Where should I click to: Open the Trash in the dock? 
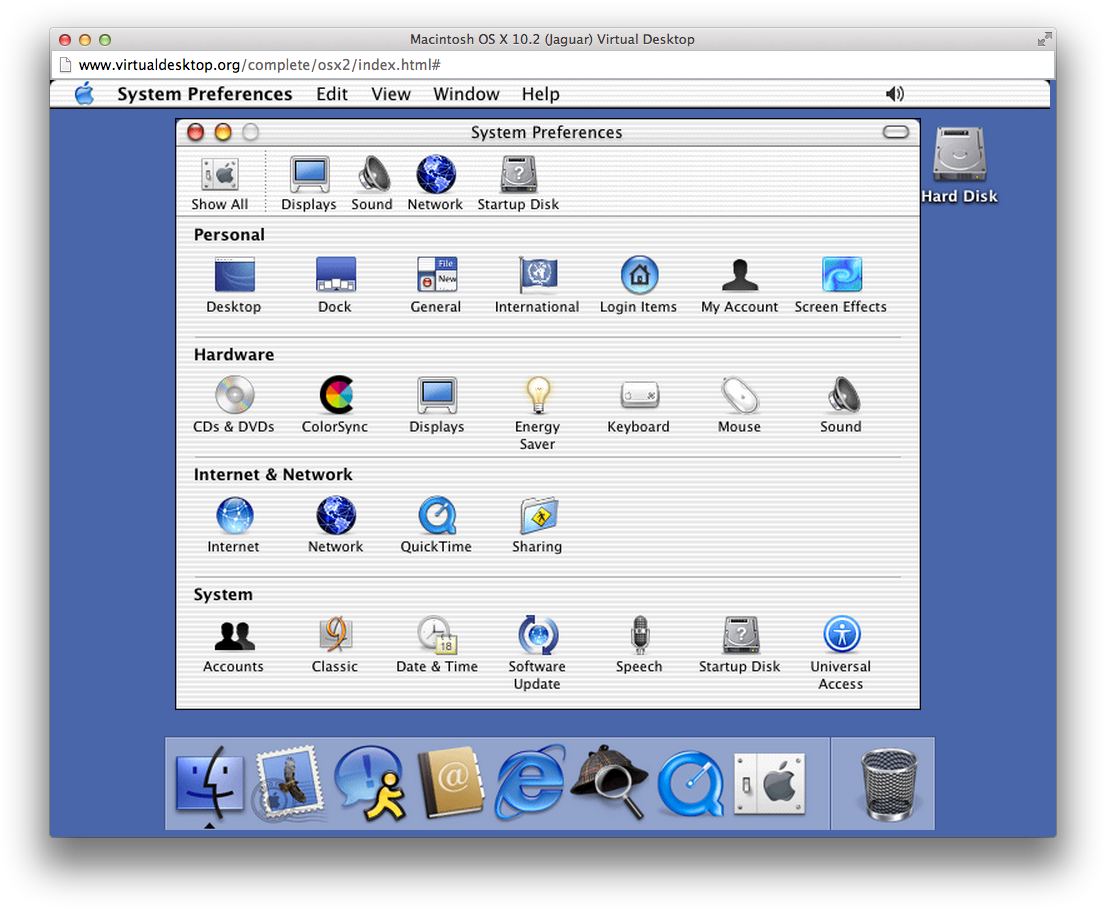[882, 784]
